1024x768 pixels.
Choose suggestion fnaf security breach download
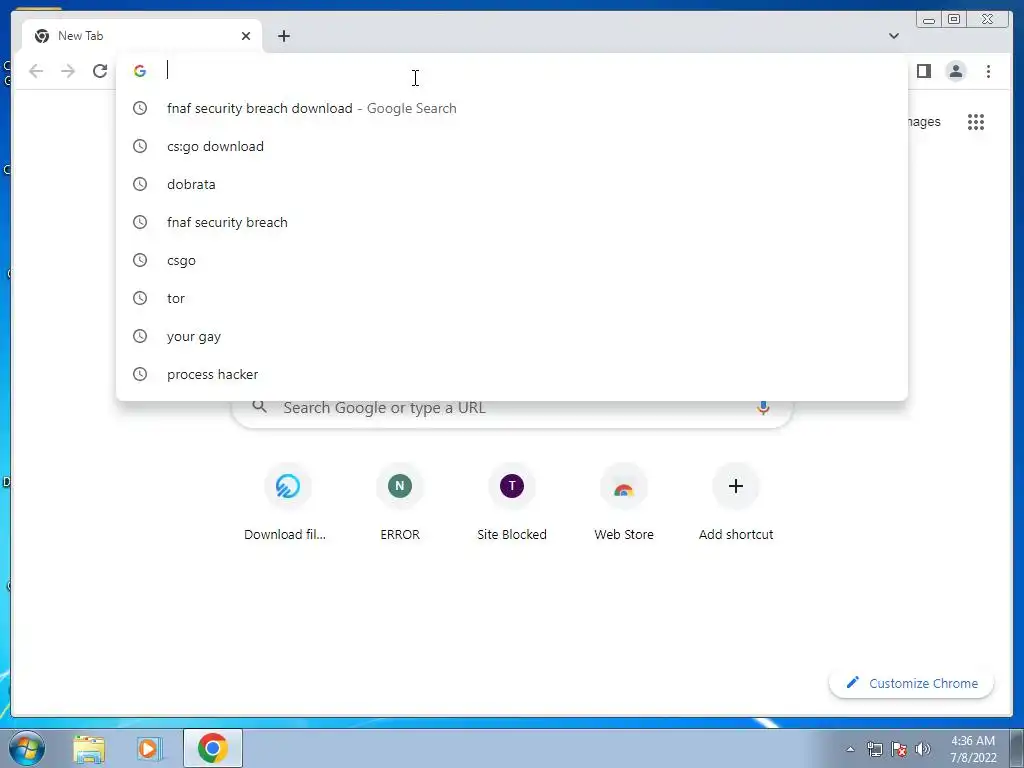[512, 108]
